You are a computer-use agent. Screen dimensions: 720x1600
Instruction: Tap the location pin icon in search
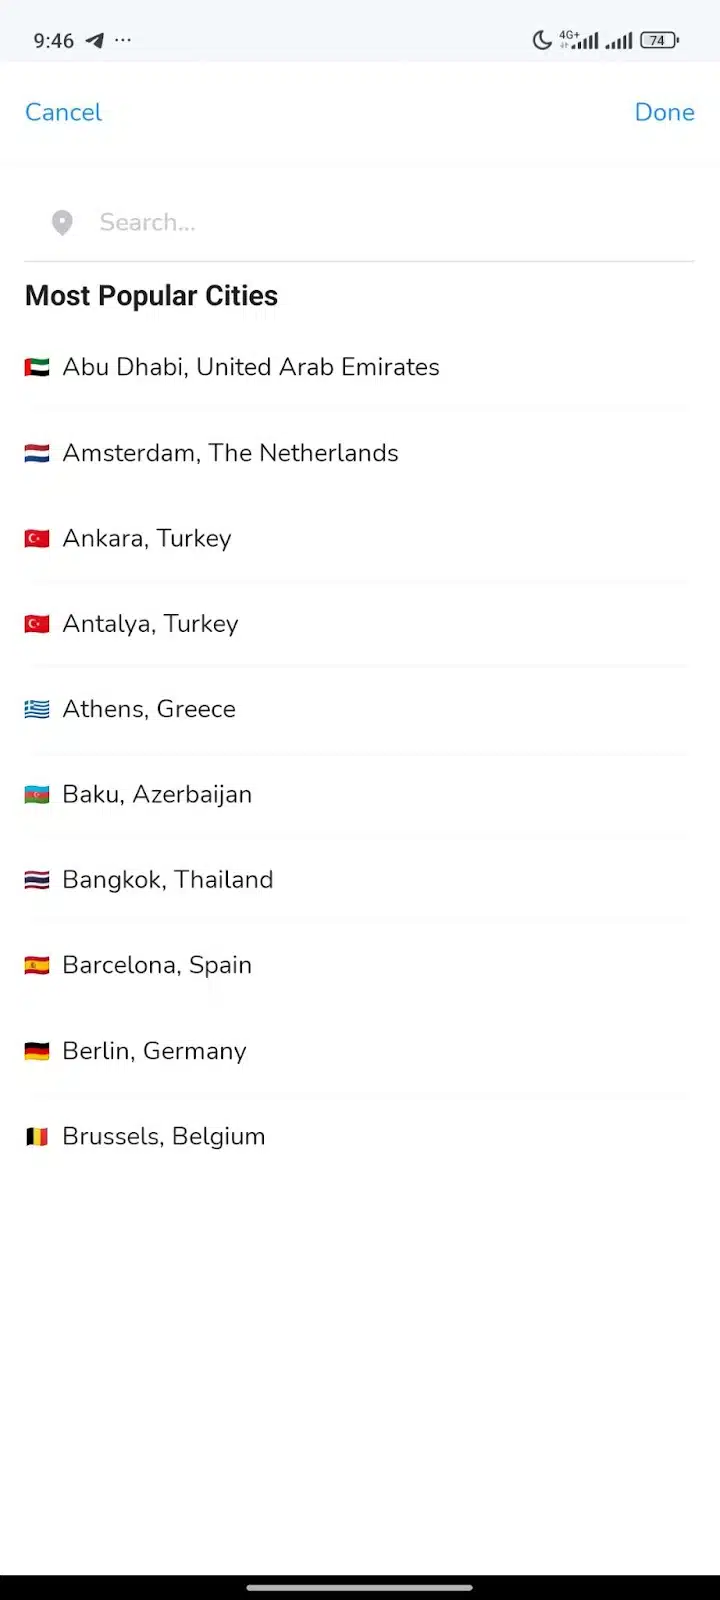(62, 222)
